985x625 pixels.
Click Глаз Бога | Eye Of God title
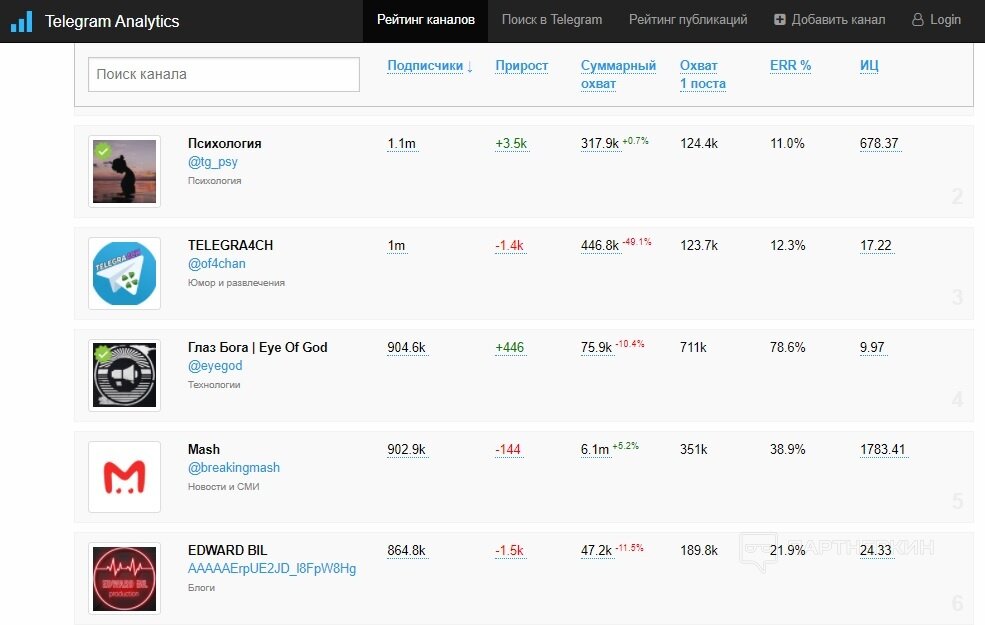(x=258, y=347)
